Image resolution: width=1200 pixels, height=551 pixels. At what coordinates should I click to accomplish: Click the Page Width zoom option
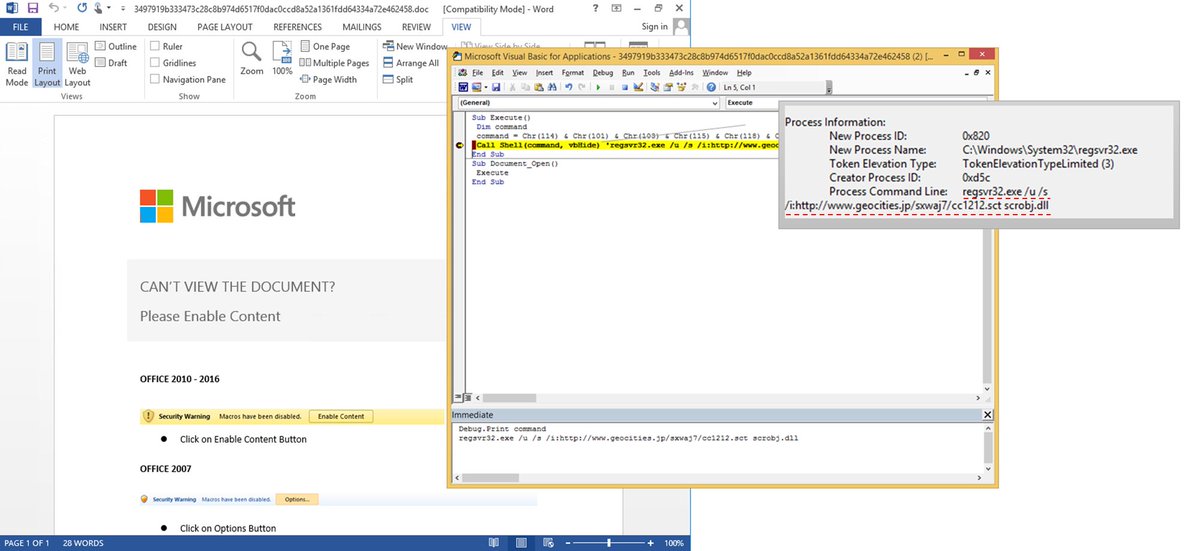pyautogui.click(x=328, y=80)
